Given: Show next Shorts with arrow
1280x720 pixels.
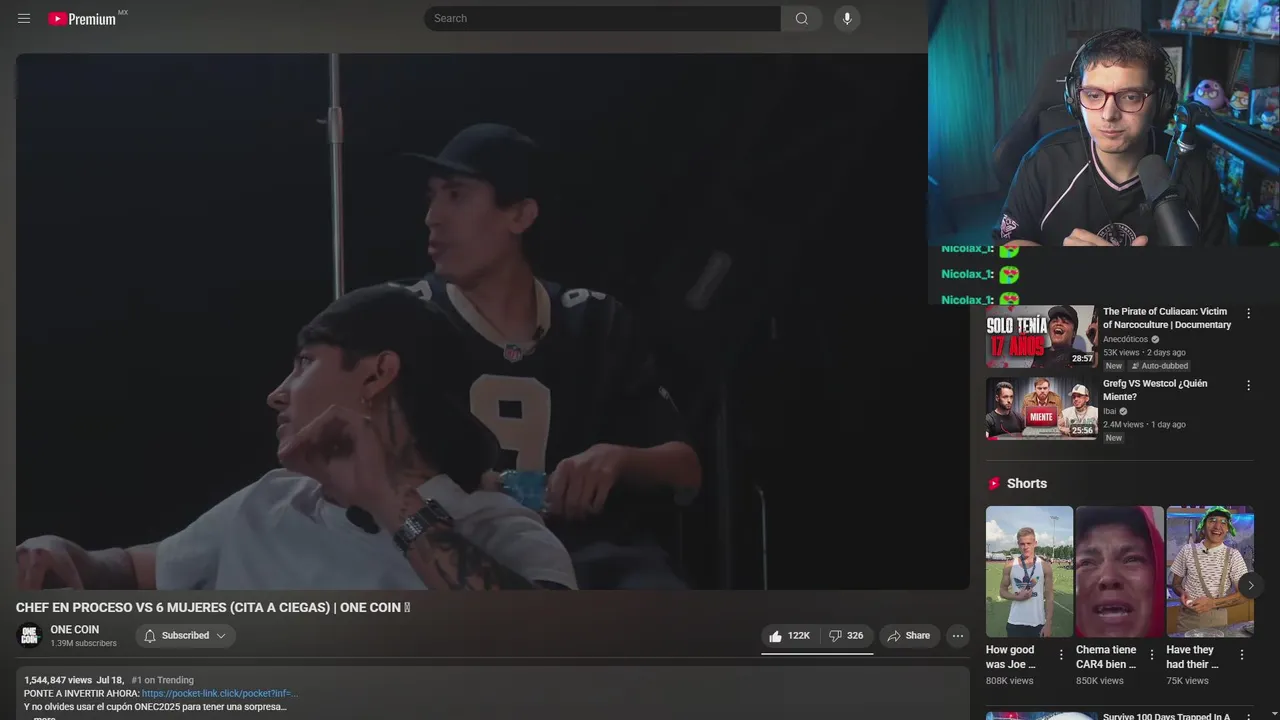Looking at the screenshot, I should (x=1250, y=585).
